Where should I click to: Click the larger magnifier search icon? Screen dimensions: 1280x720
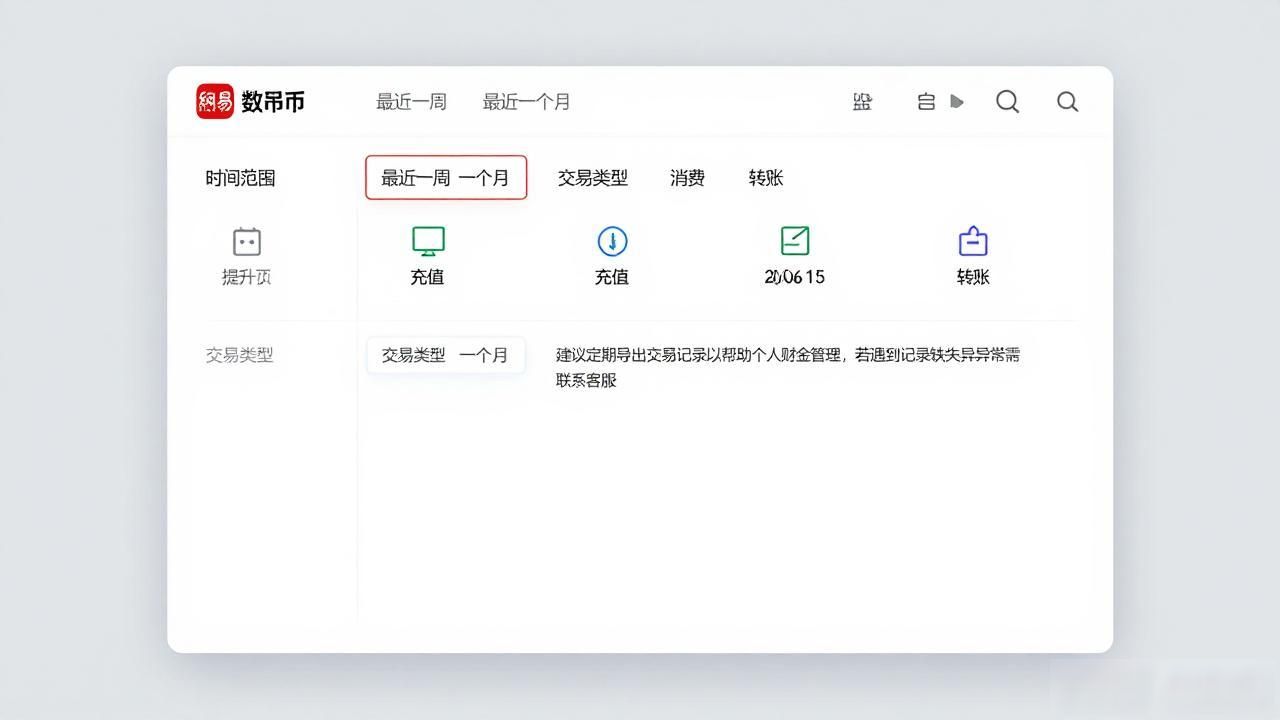point(1008,102)
